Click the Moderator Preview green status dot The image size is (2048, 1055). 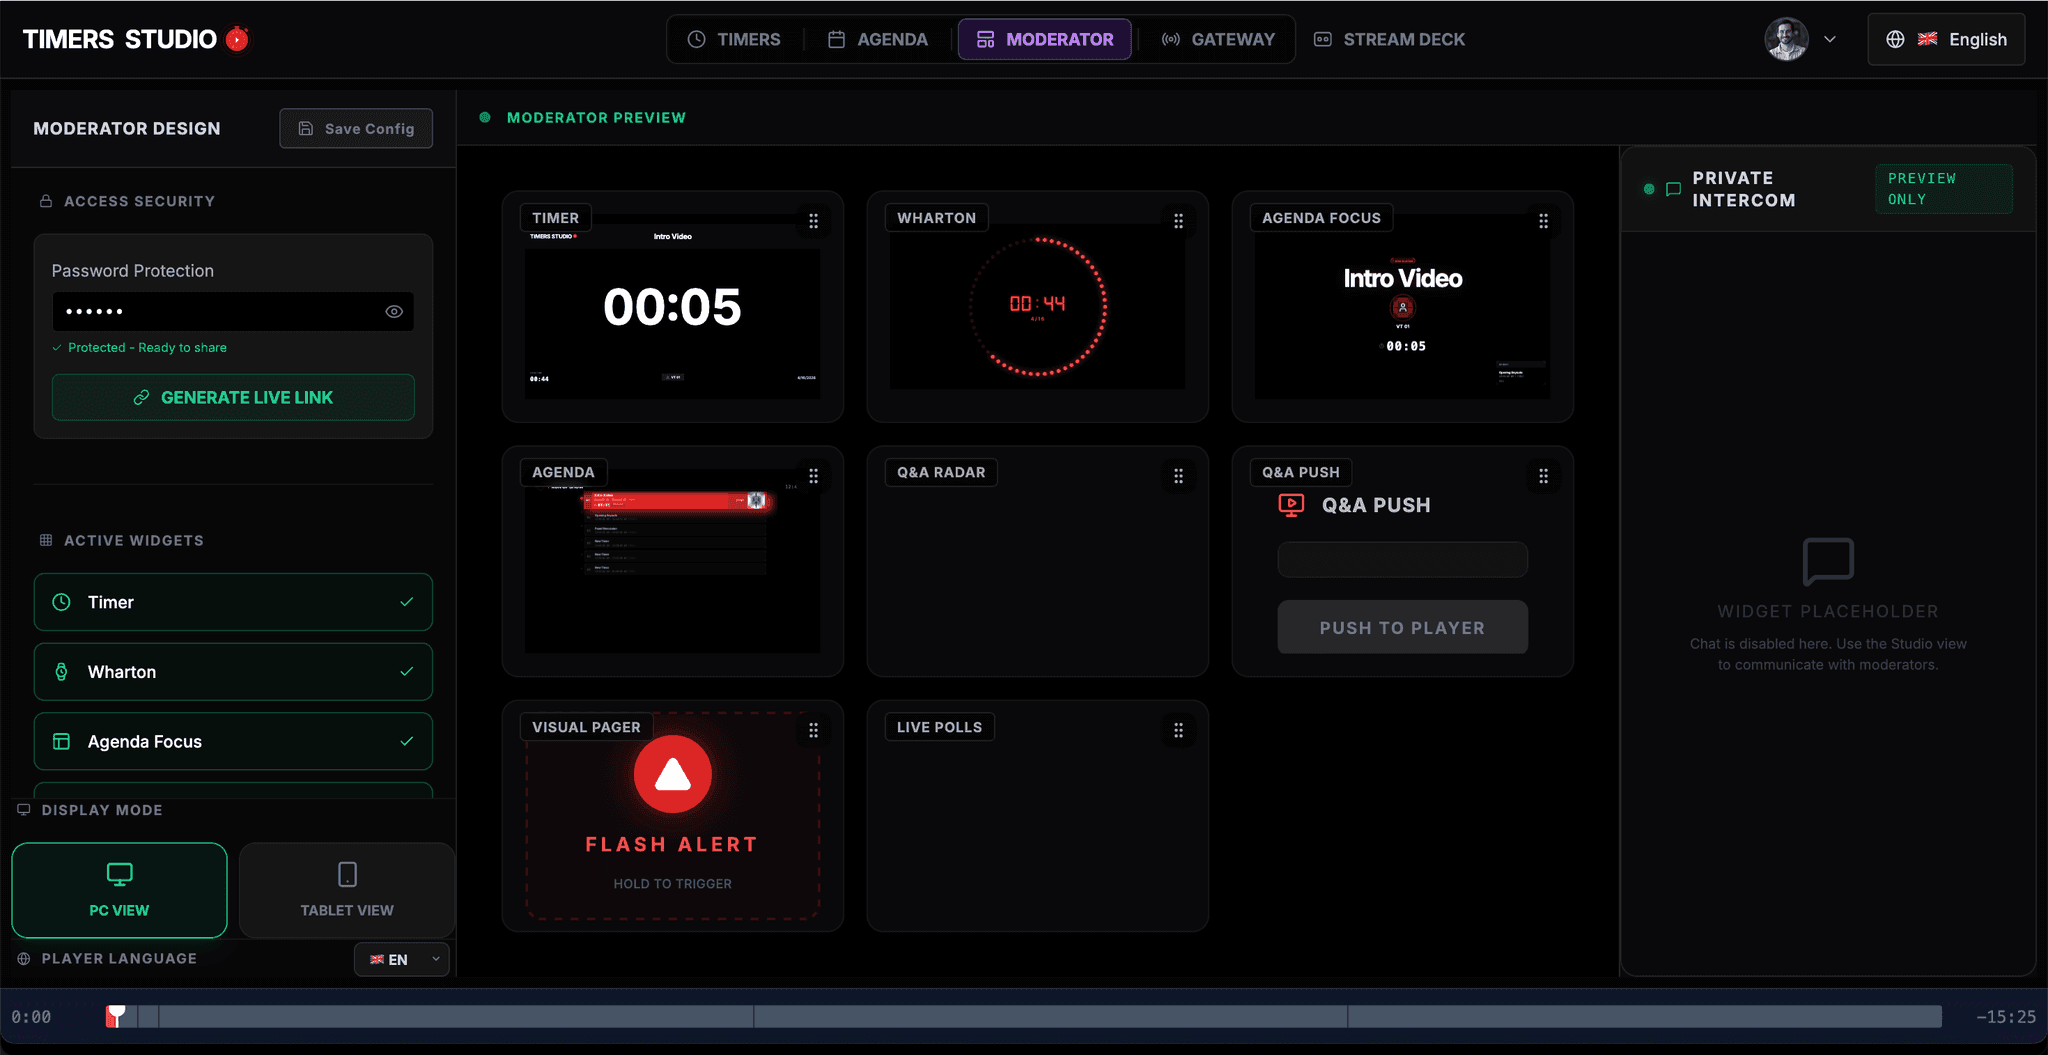(485, 117)
